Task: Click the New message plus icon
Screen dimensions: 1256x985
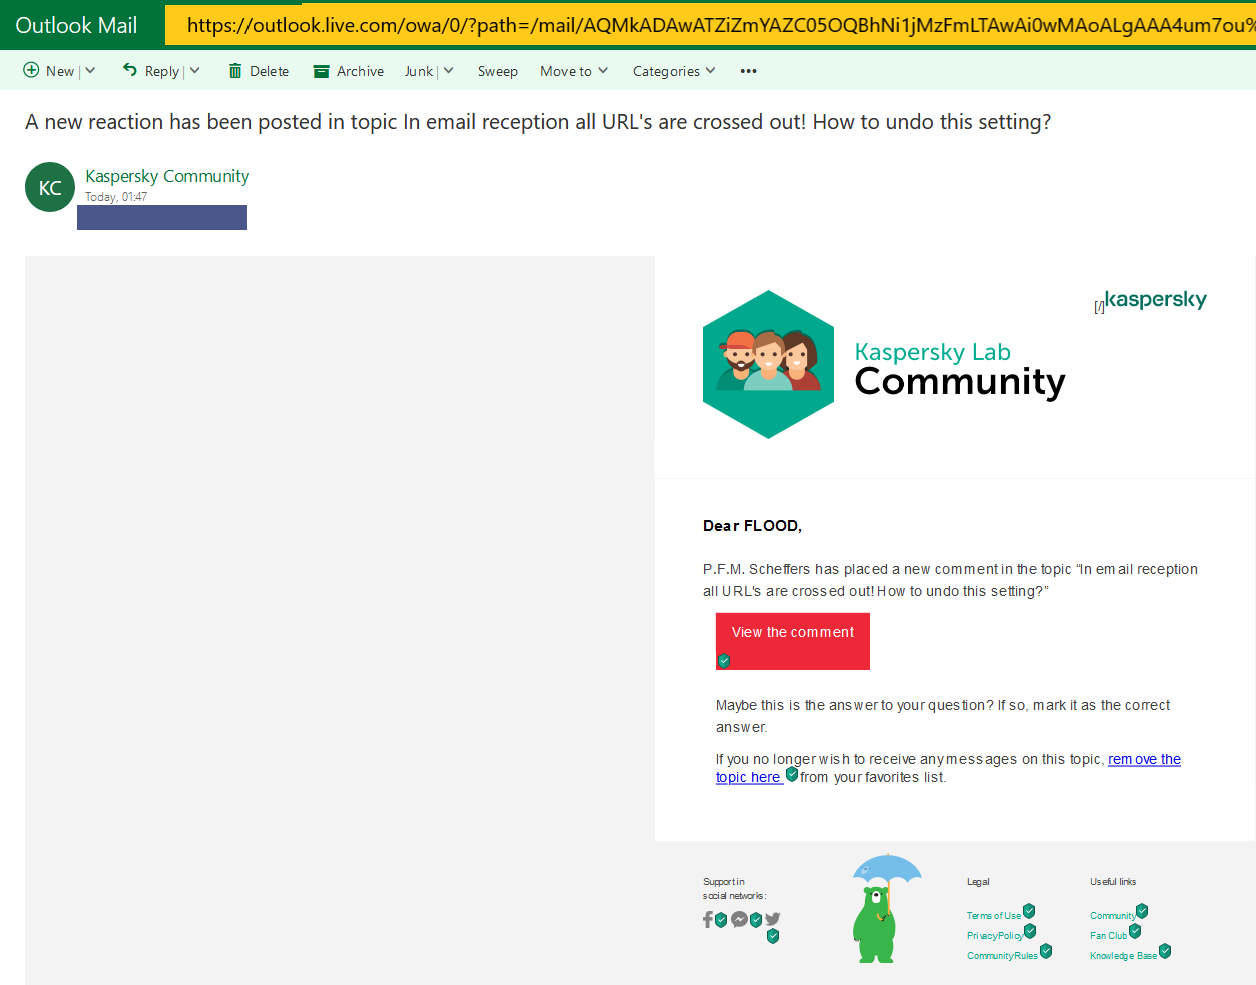Action: pyautogui.click(x=31, y=70)
